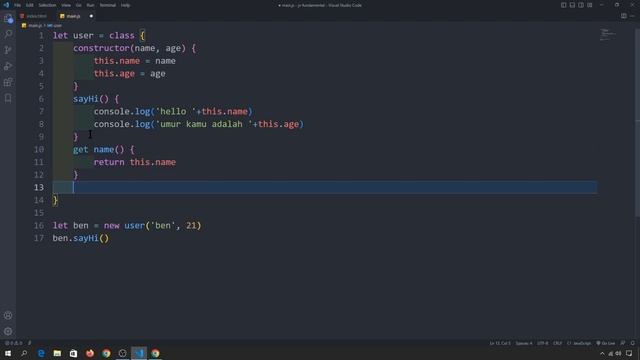Open Source Control in activity bar
This screenshot has height=360, width=640.
click(x=8, y=50)
